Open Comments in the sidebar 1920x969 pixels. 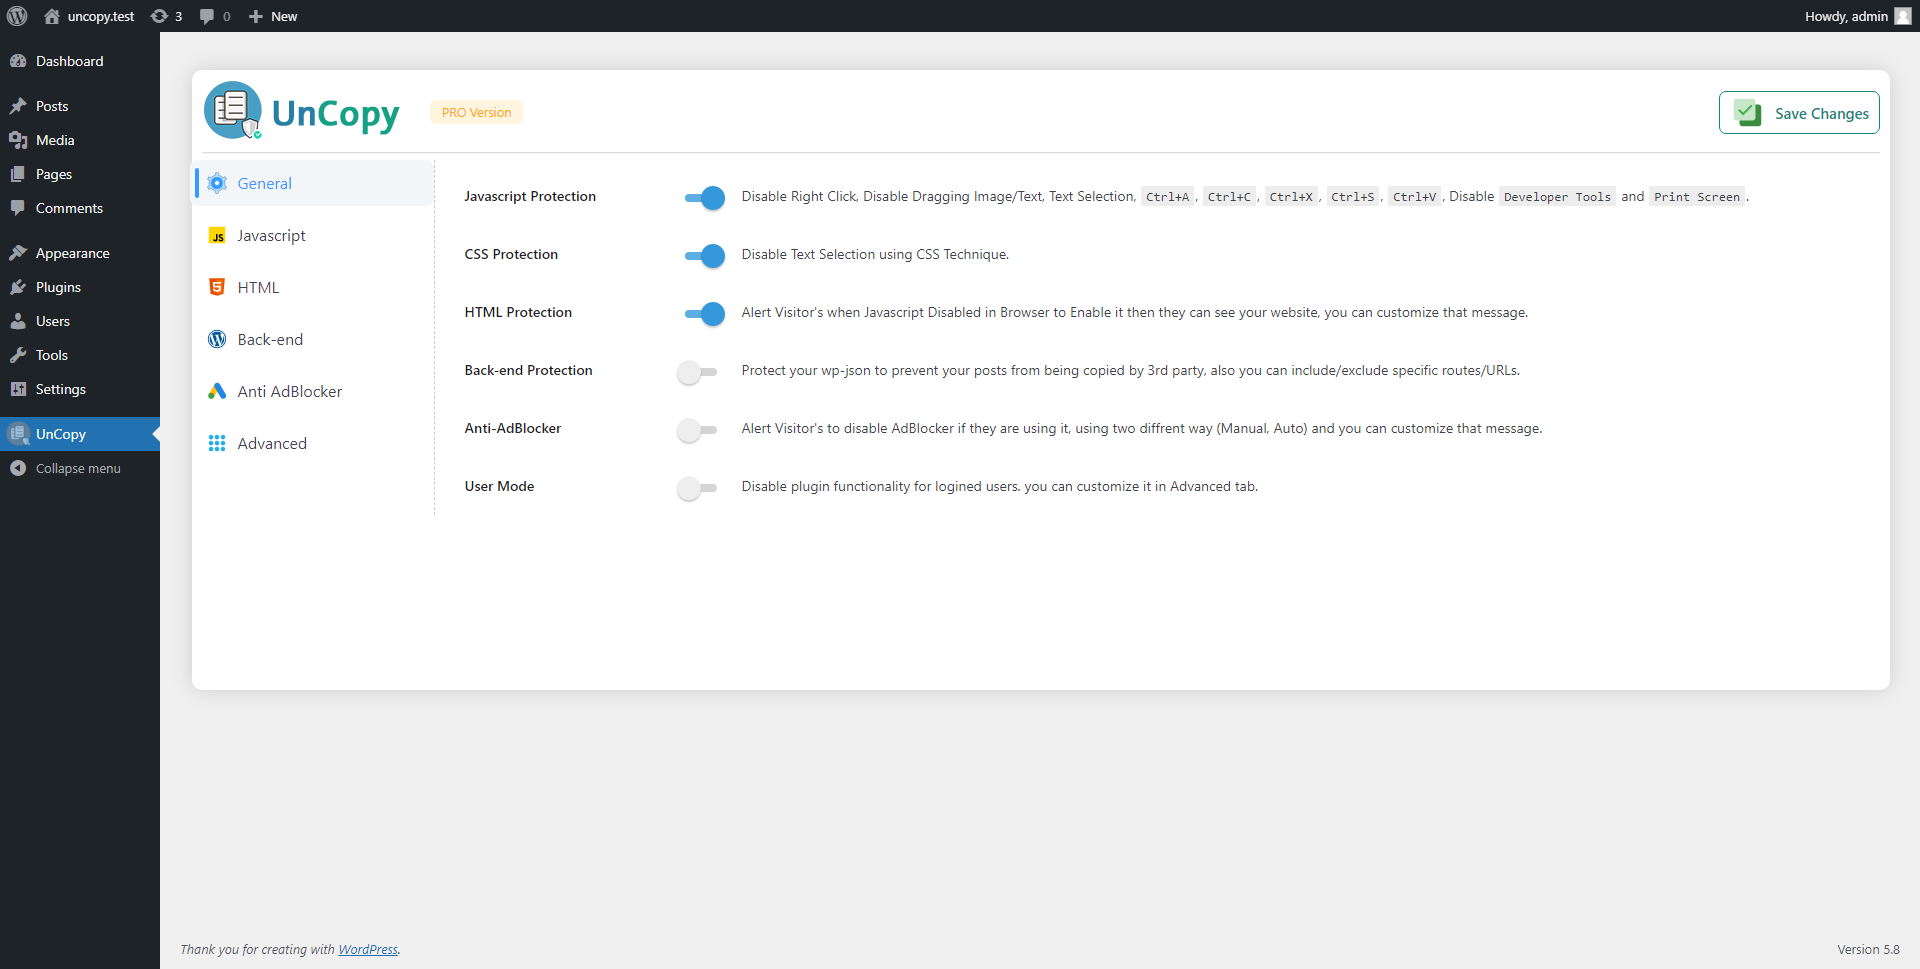point(80,208)
